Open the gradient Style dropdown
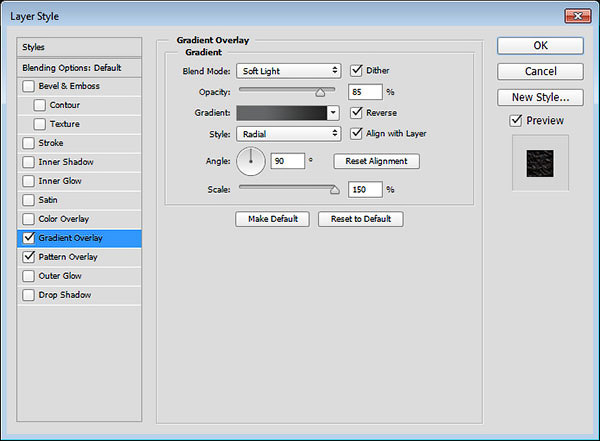Viewport: 600px width, 441px height. (x=289, y=134)
